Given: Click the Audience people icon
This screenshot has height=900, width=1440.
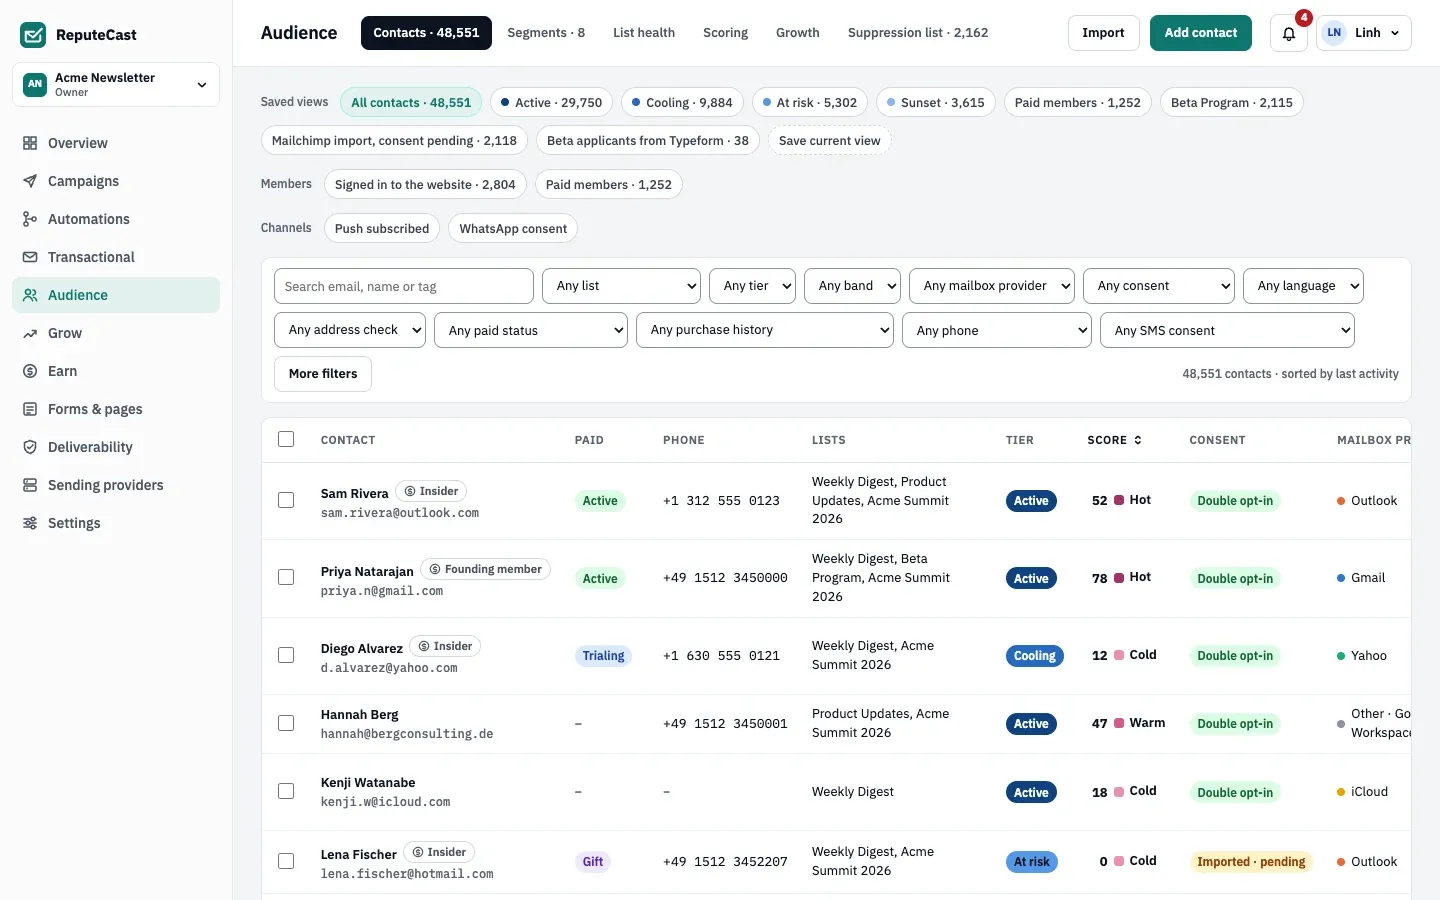Looking at the screenshot, I should (x=30, y=295).
